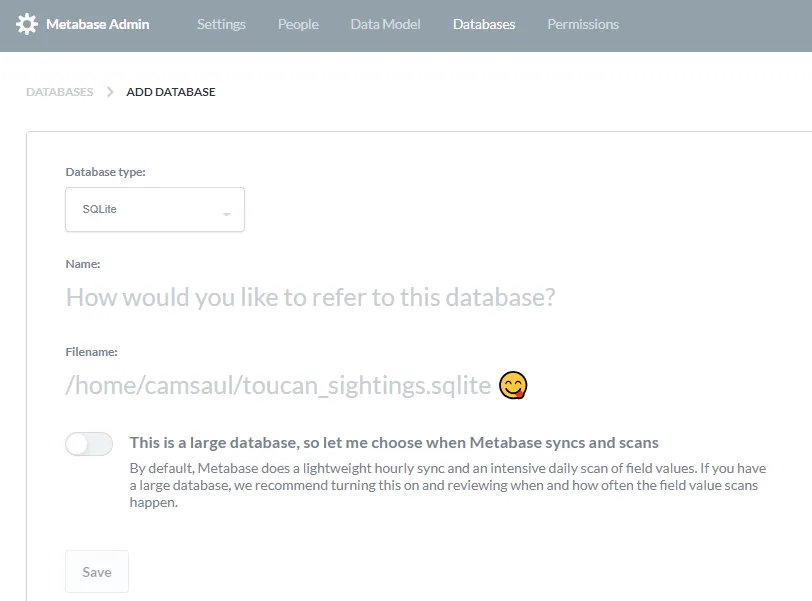
Task: Open the Settings admin tab
Action: pos(221,24)
